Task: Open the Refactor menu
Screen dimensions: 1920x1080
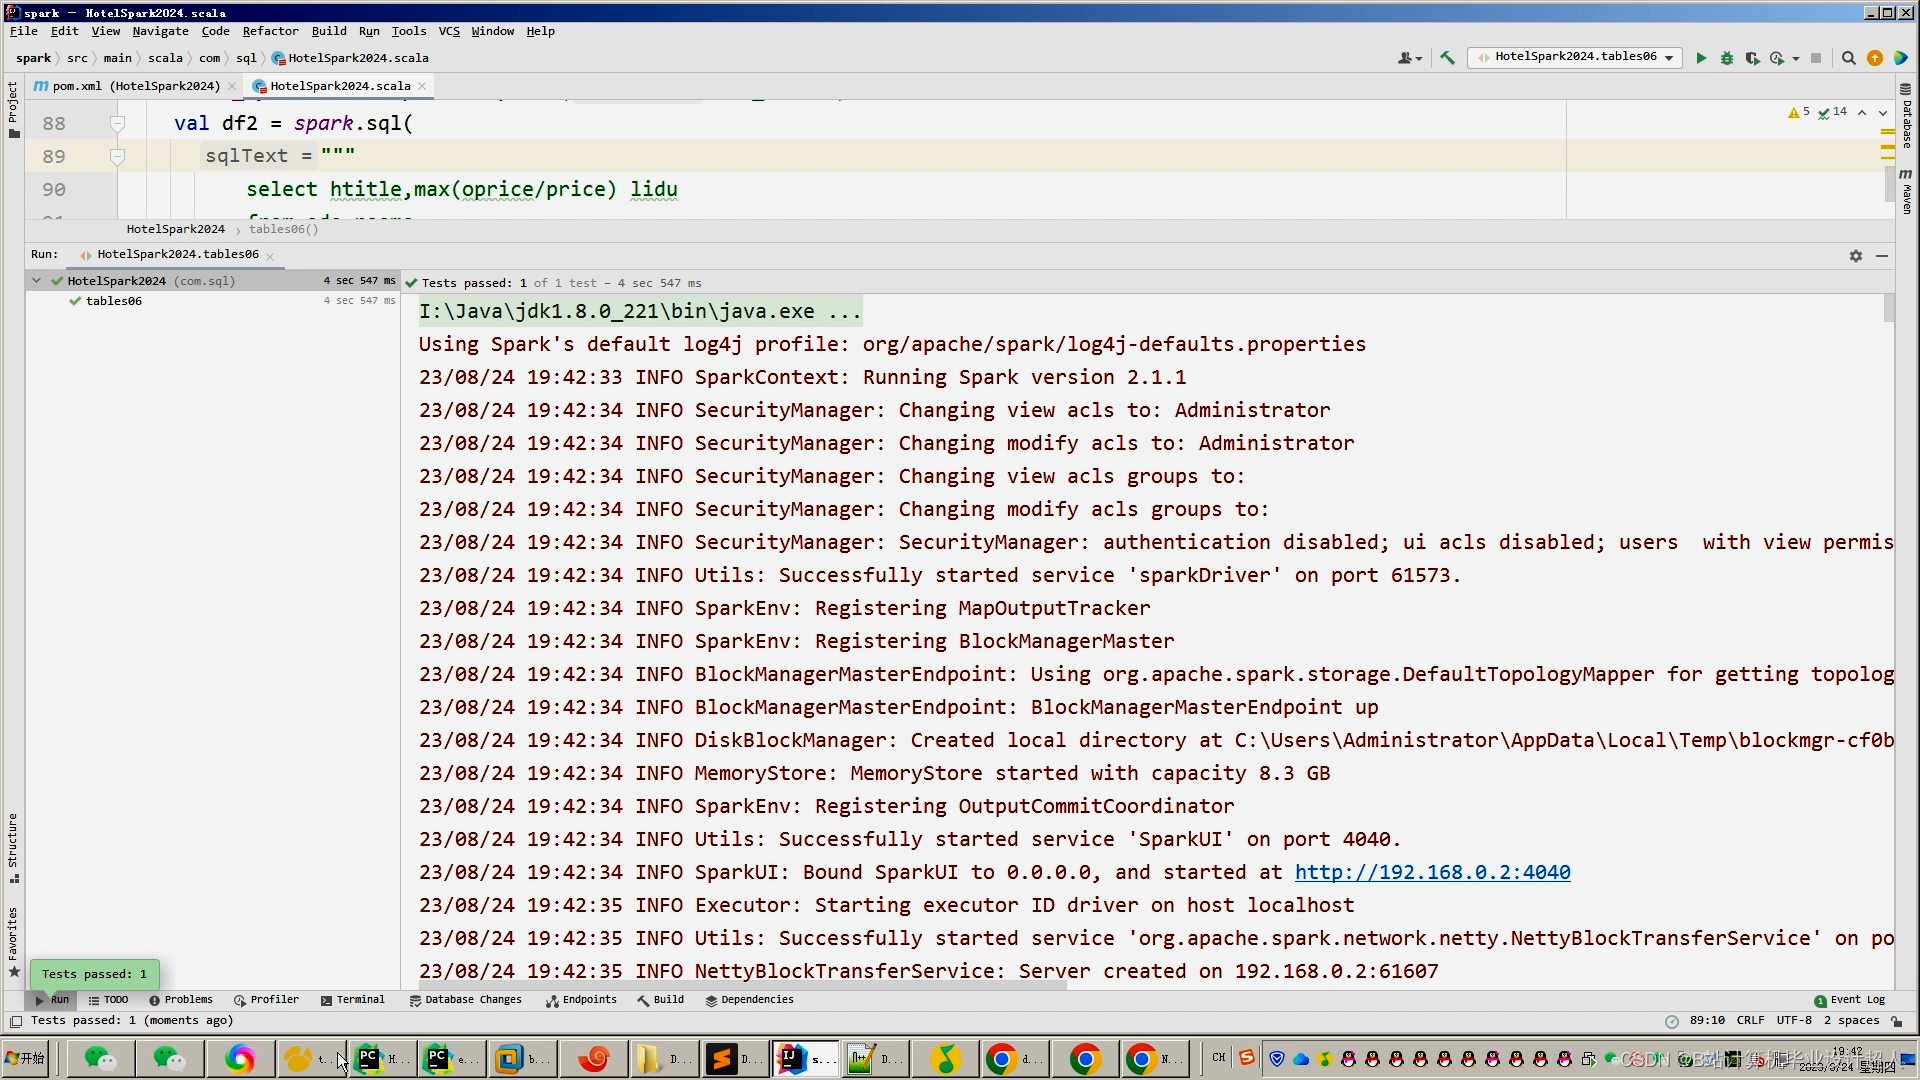Action: pos(270,31)
